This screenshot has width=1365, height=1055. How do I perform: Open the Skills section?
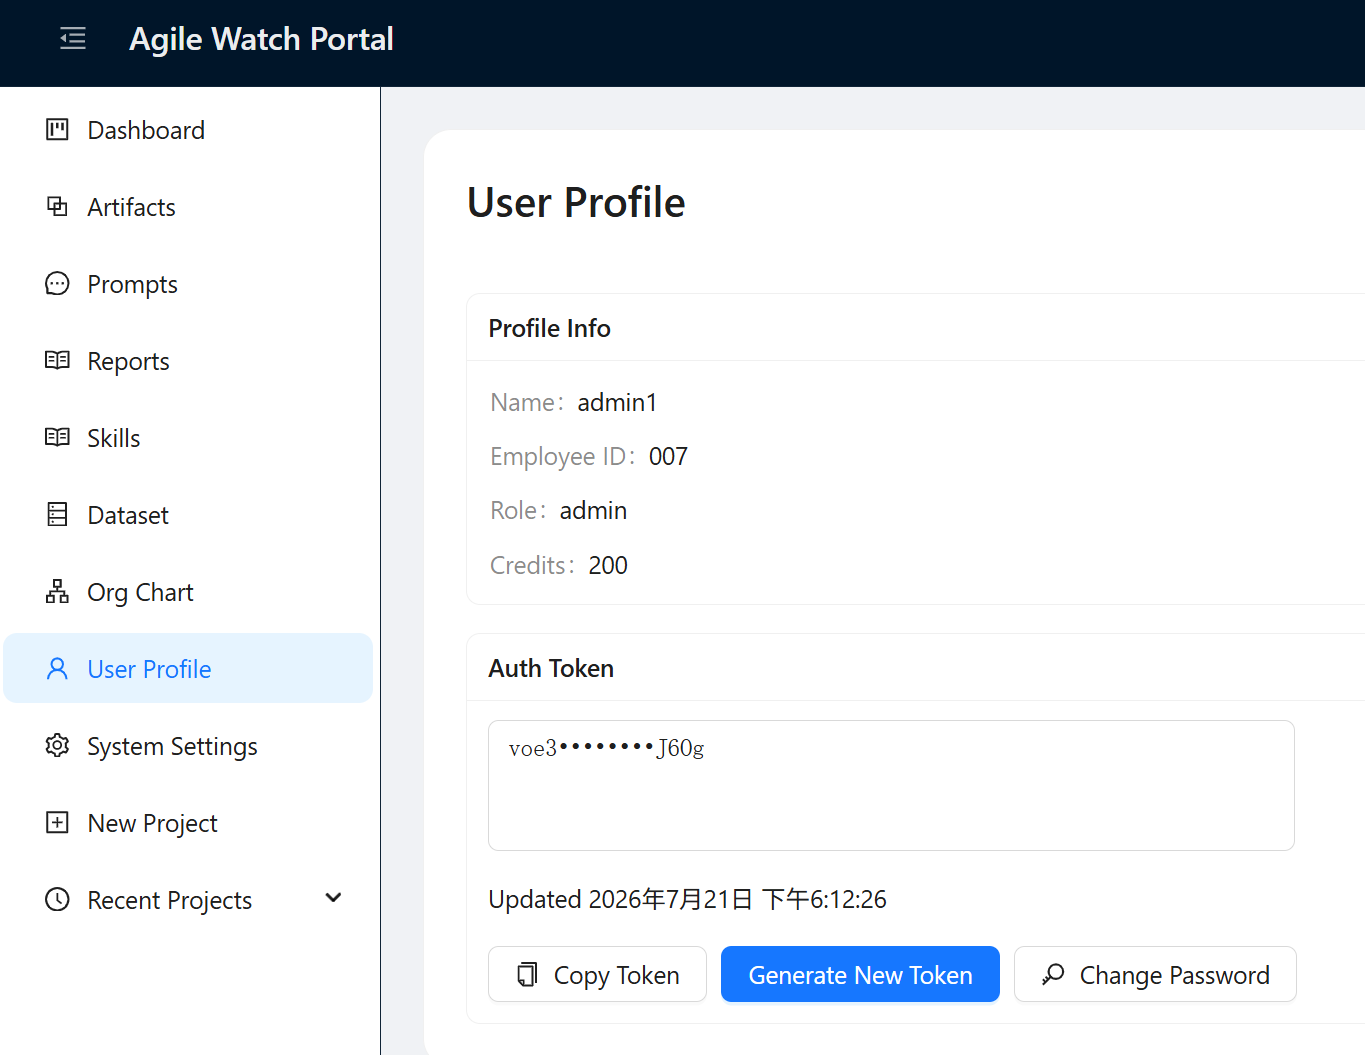pyautogui.click(x=188, y=438)
